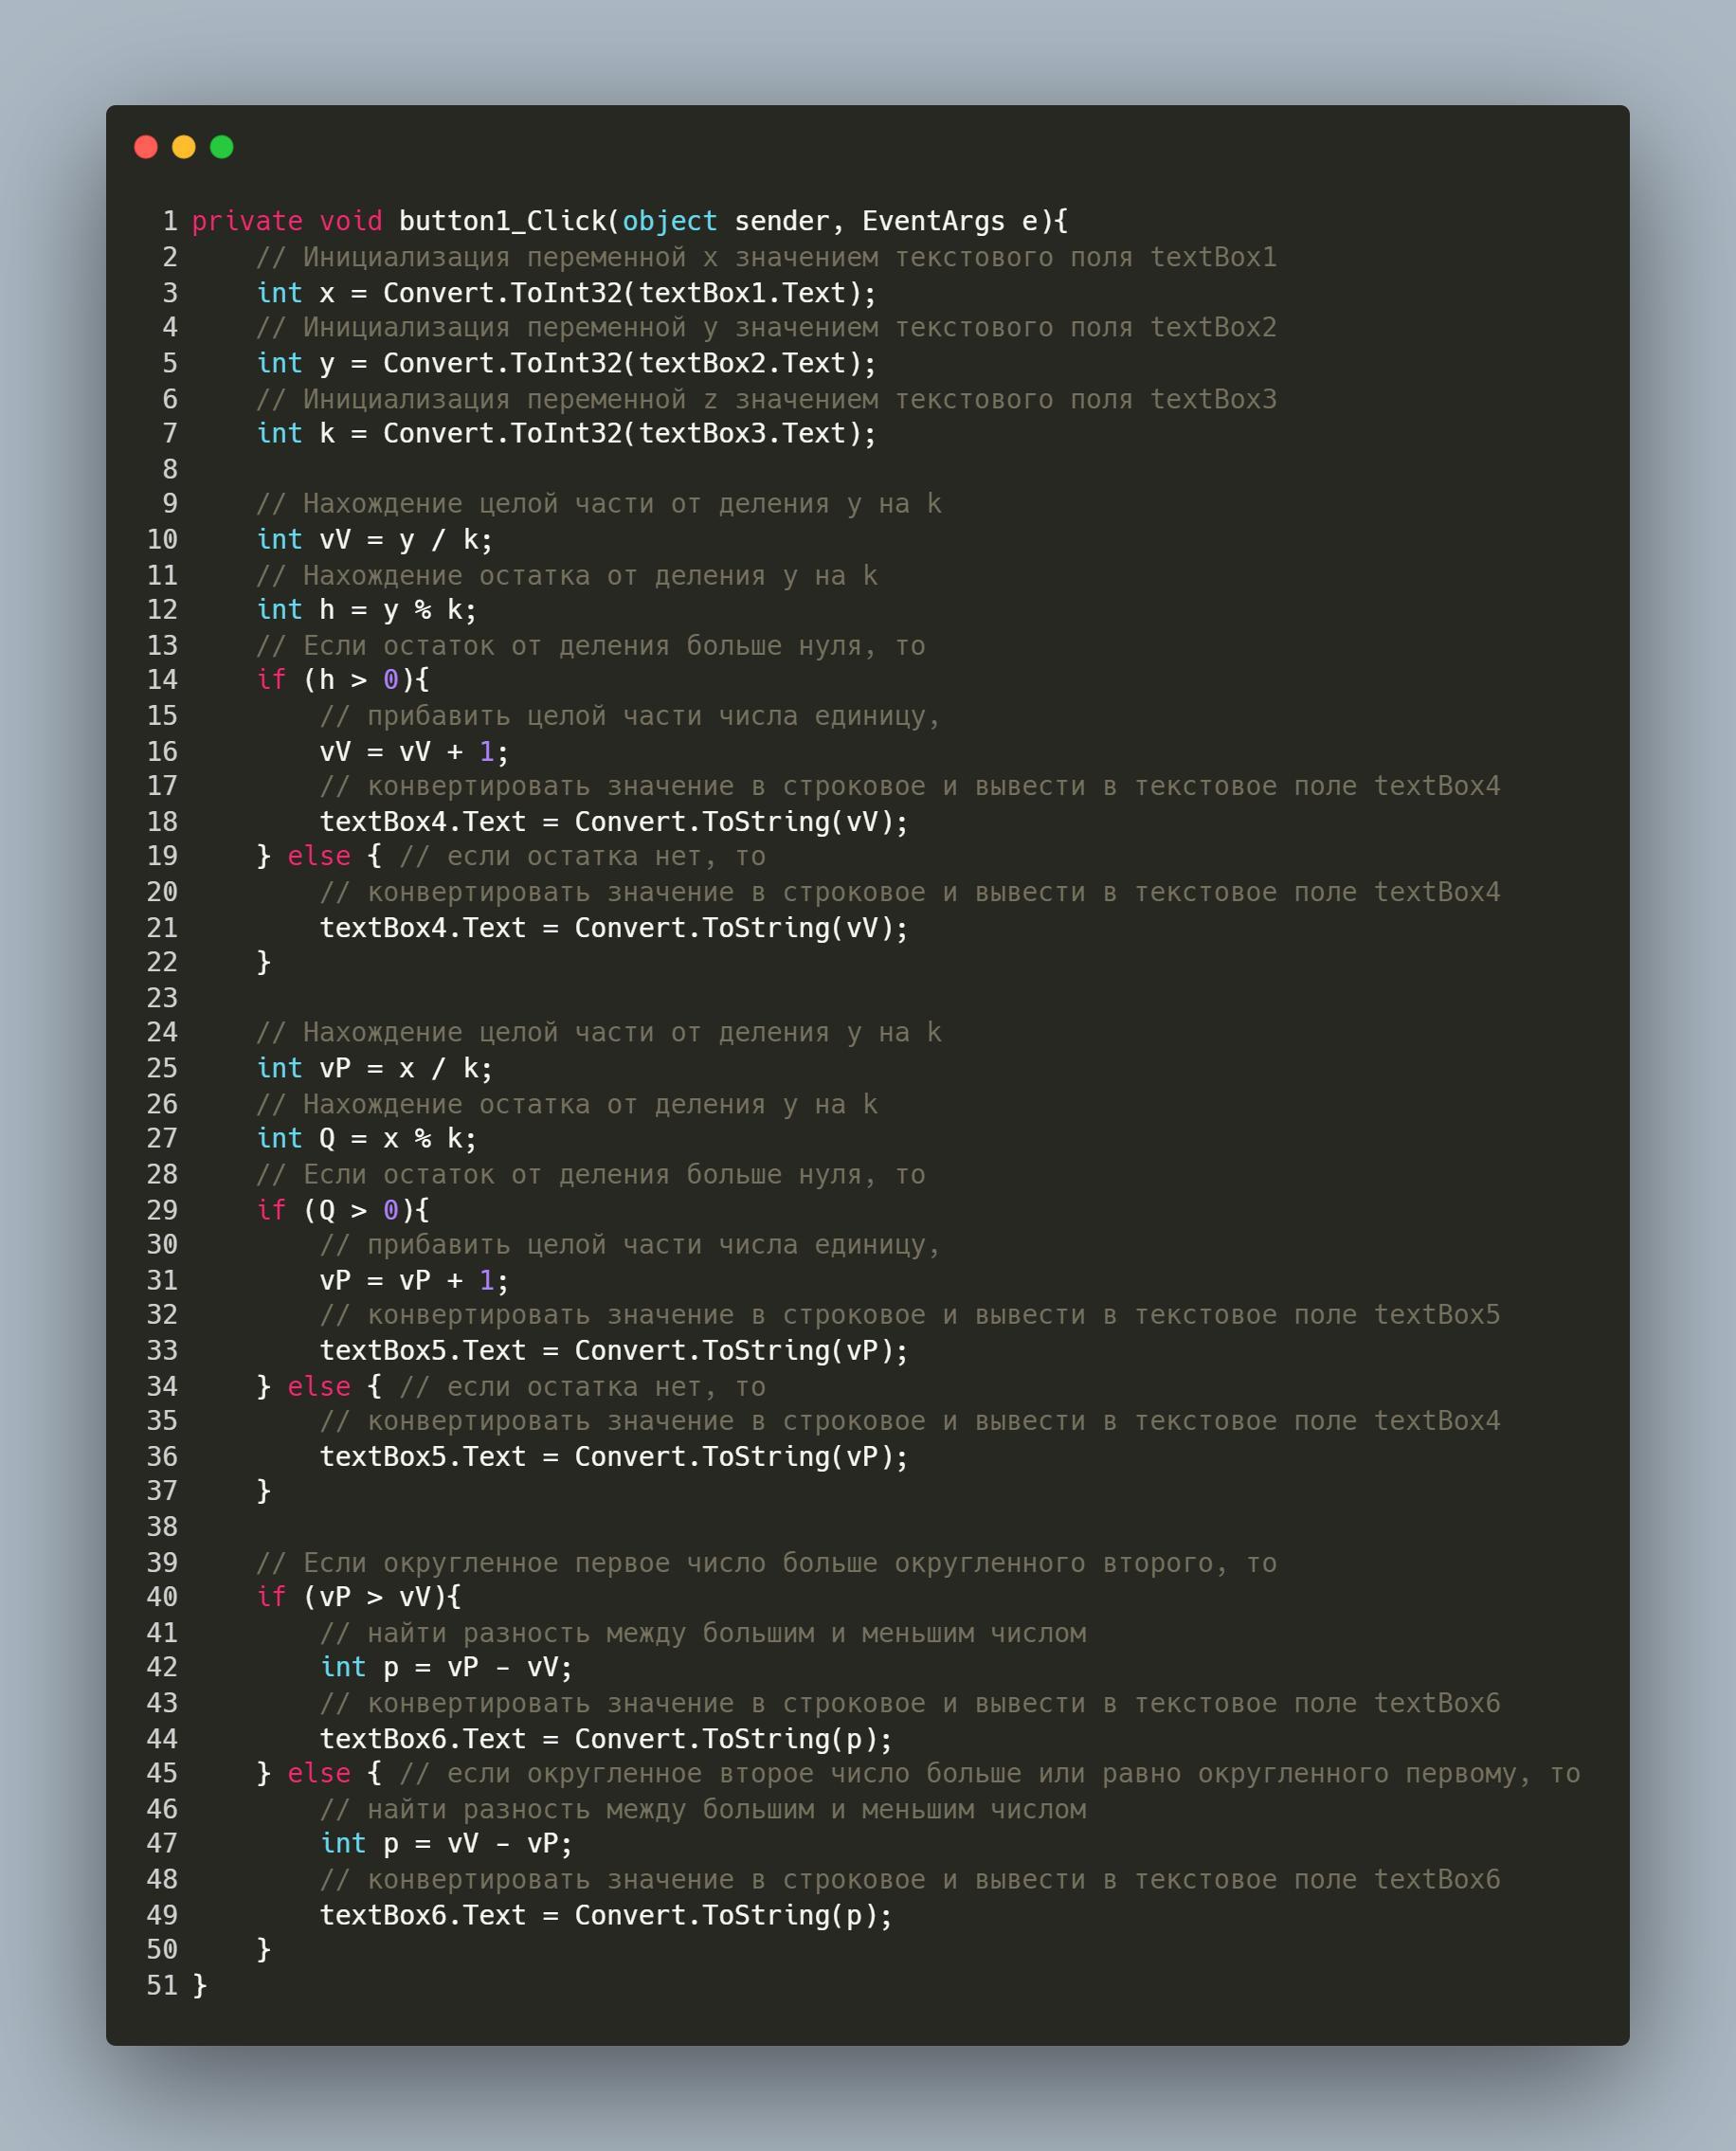Click the comment on line 32 mentioning textBox5

click(x=910, y=1314)
